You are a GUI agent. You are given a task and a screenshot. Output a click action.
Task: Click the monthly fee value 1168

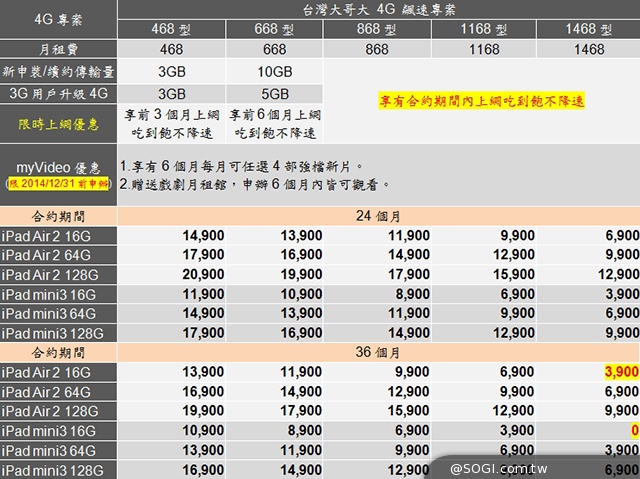tap(484, 49)
